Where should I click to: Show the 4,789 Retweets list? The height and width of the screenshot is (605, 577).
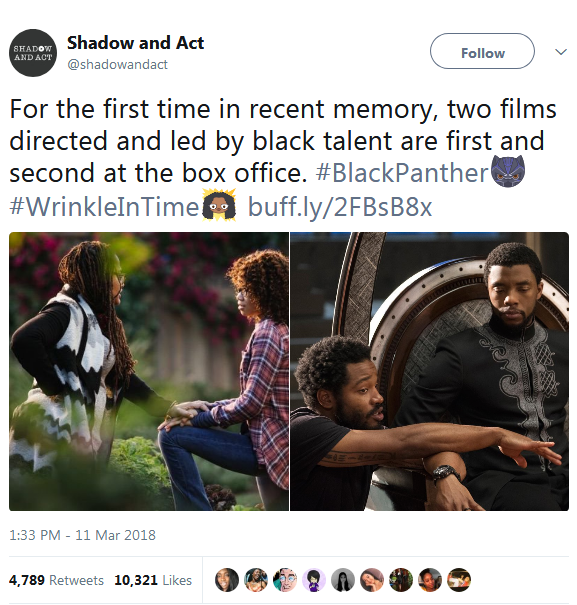click(56, 580)
